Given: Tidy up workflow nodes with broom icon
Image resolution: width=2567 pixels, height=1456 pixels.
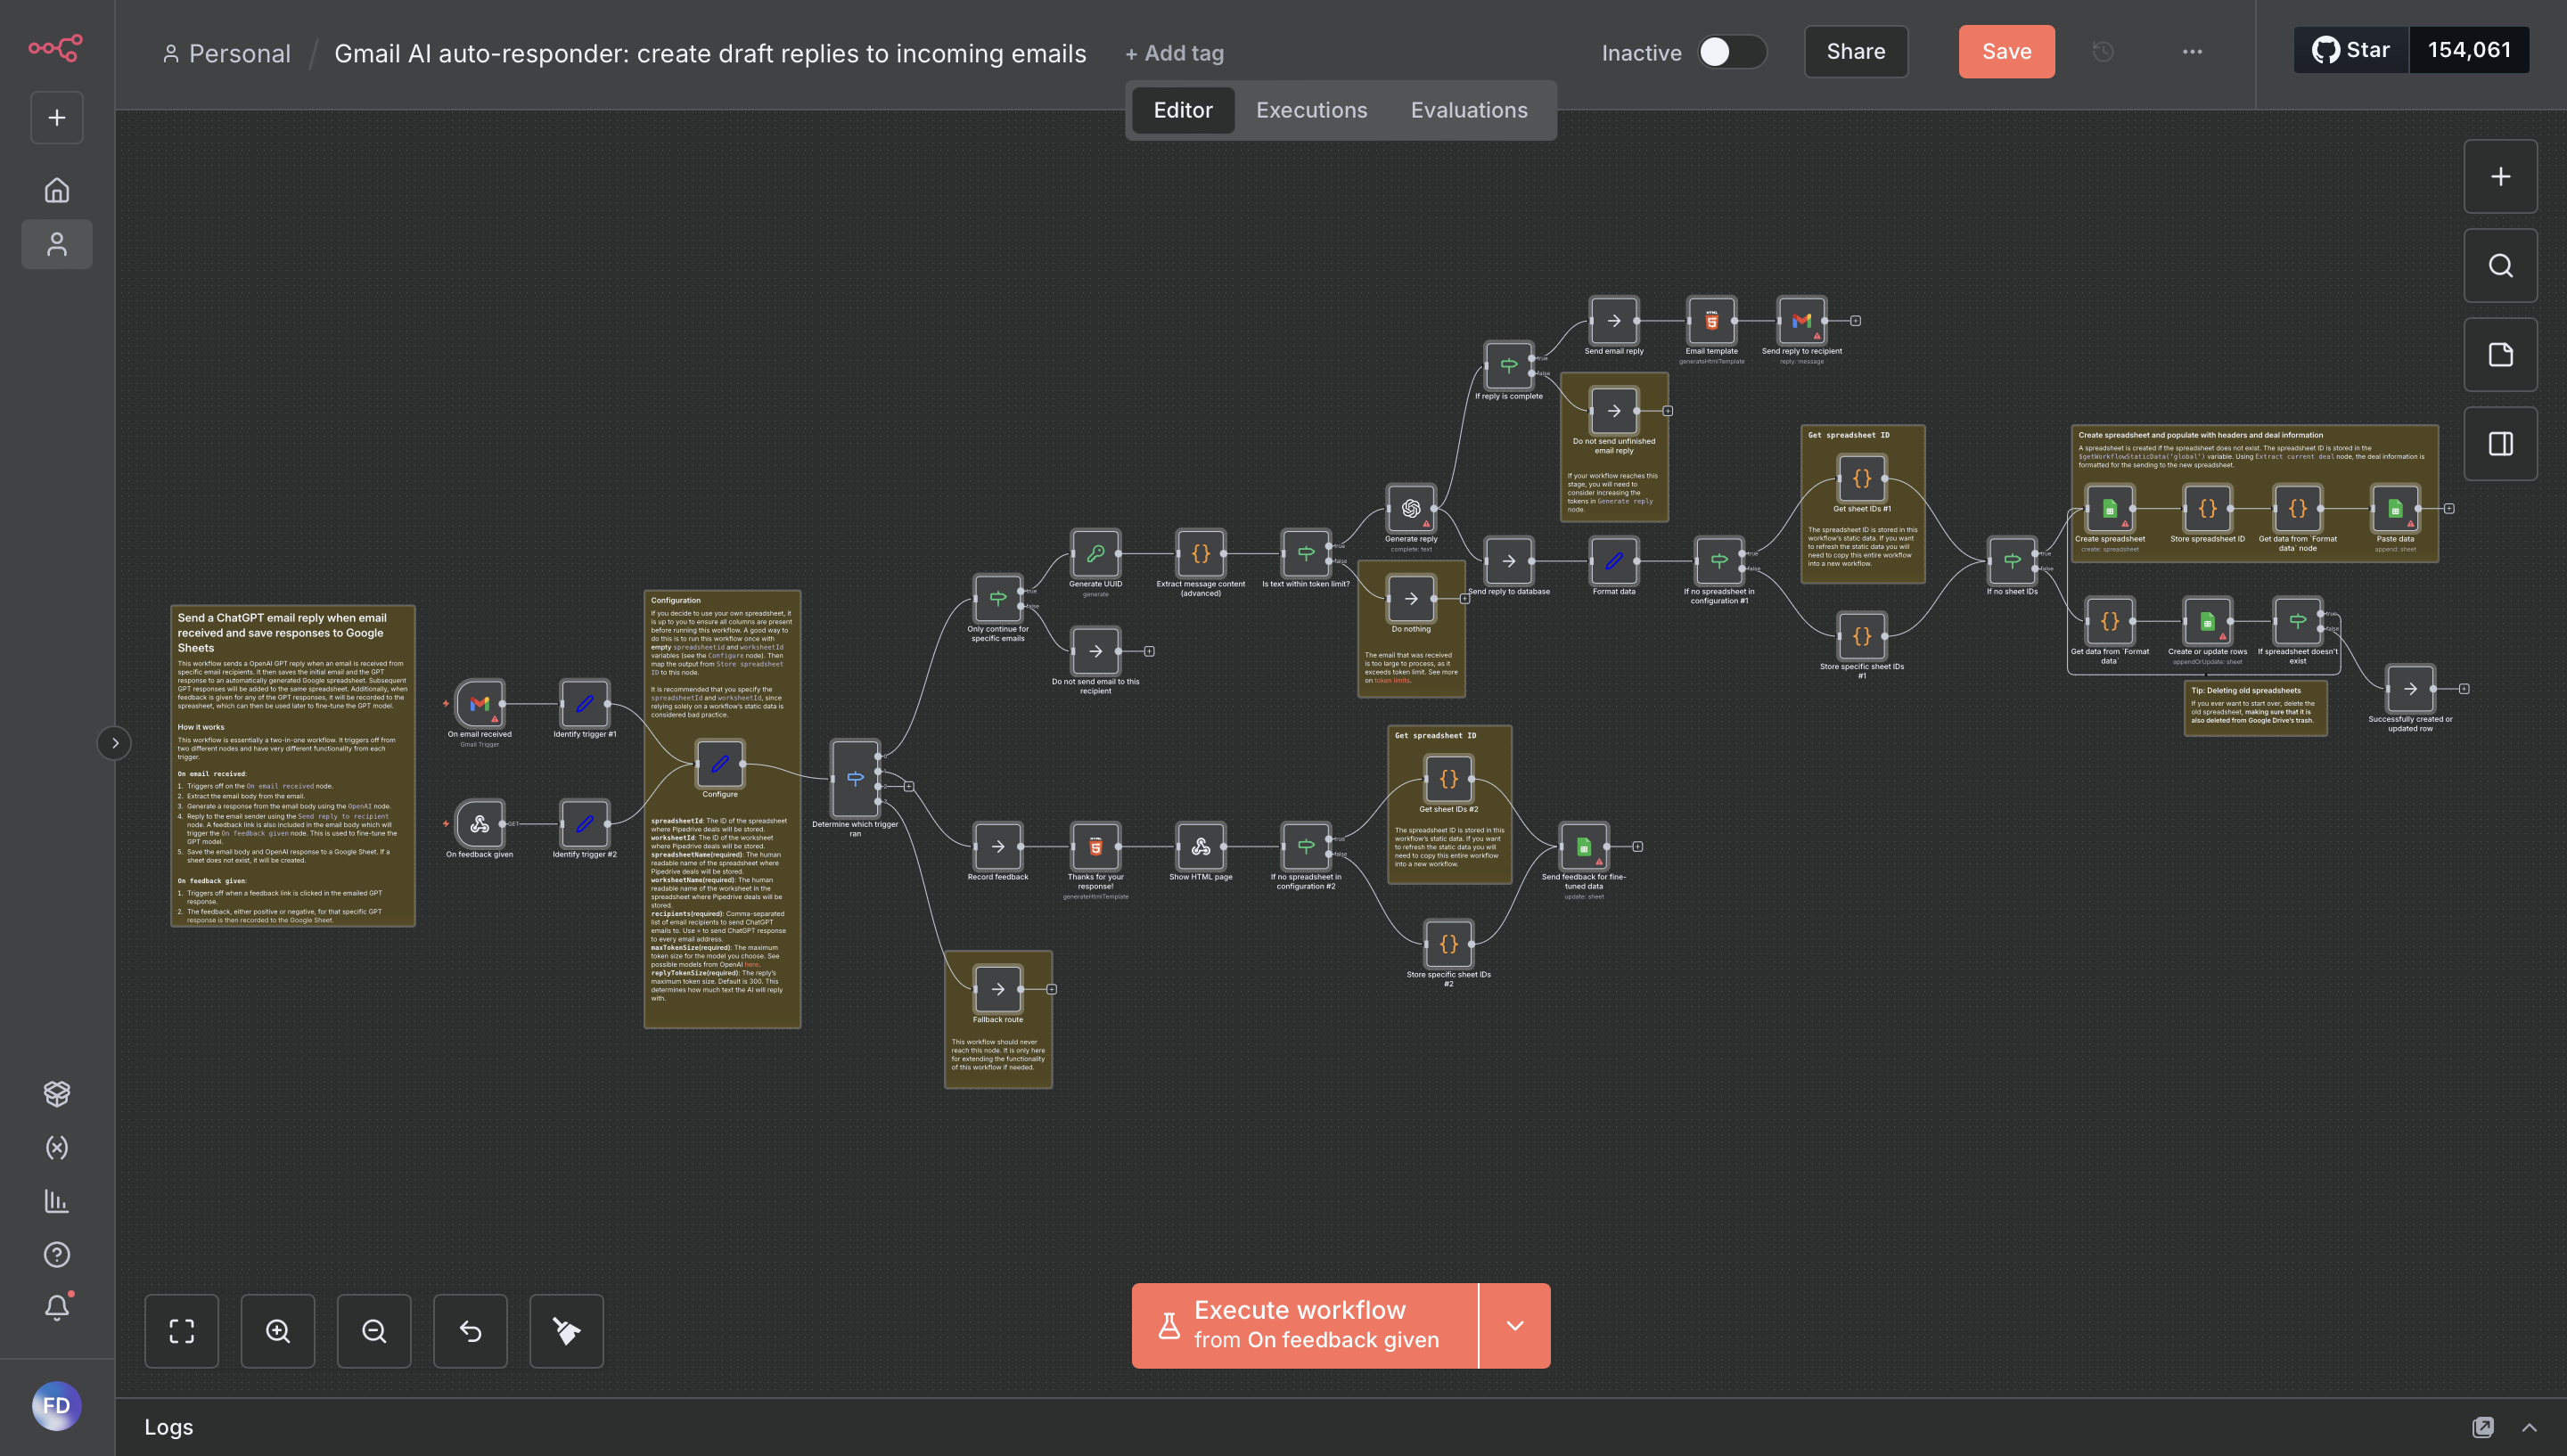Looking at the screenshot, I should (566, 1331).
